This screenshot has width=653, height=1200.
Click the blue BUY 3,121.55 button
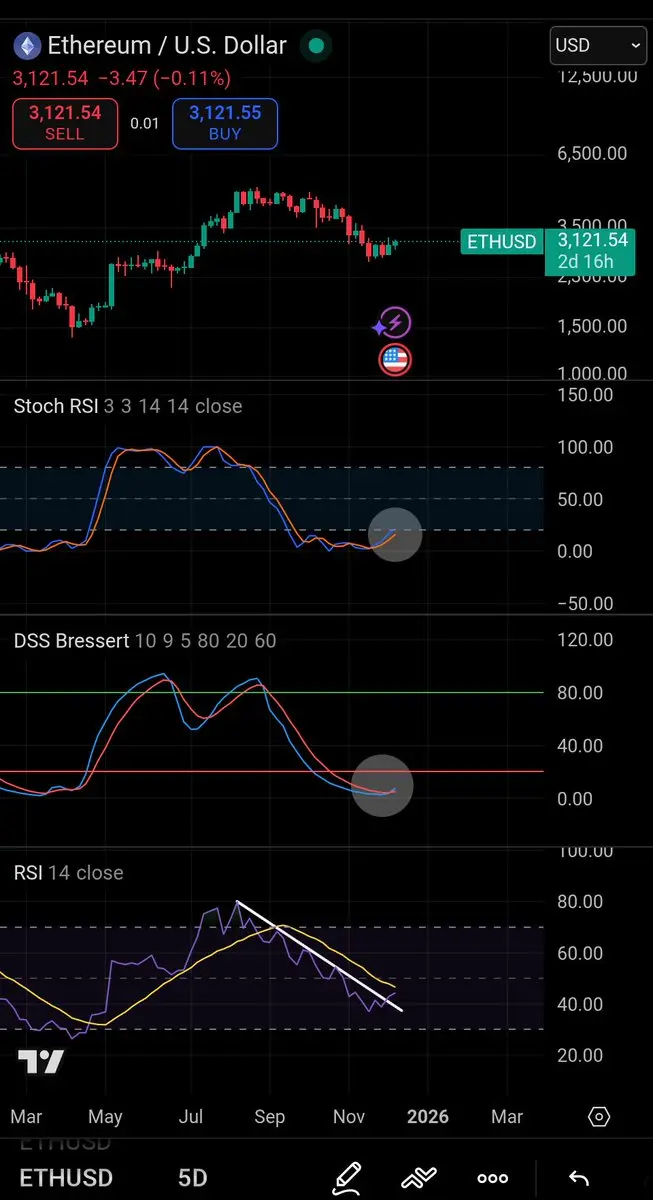click(x=225, y=123)
